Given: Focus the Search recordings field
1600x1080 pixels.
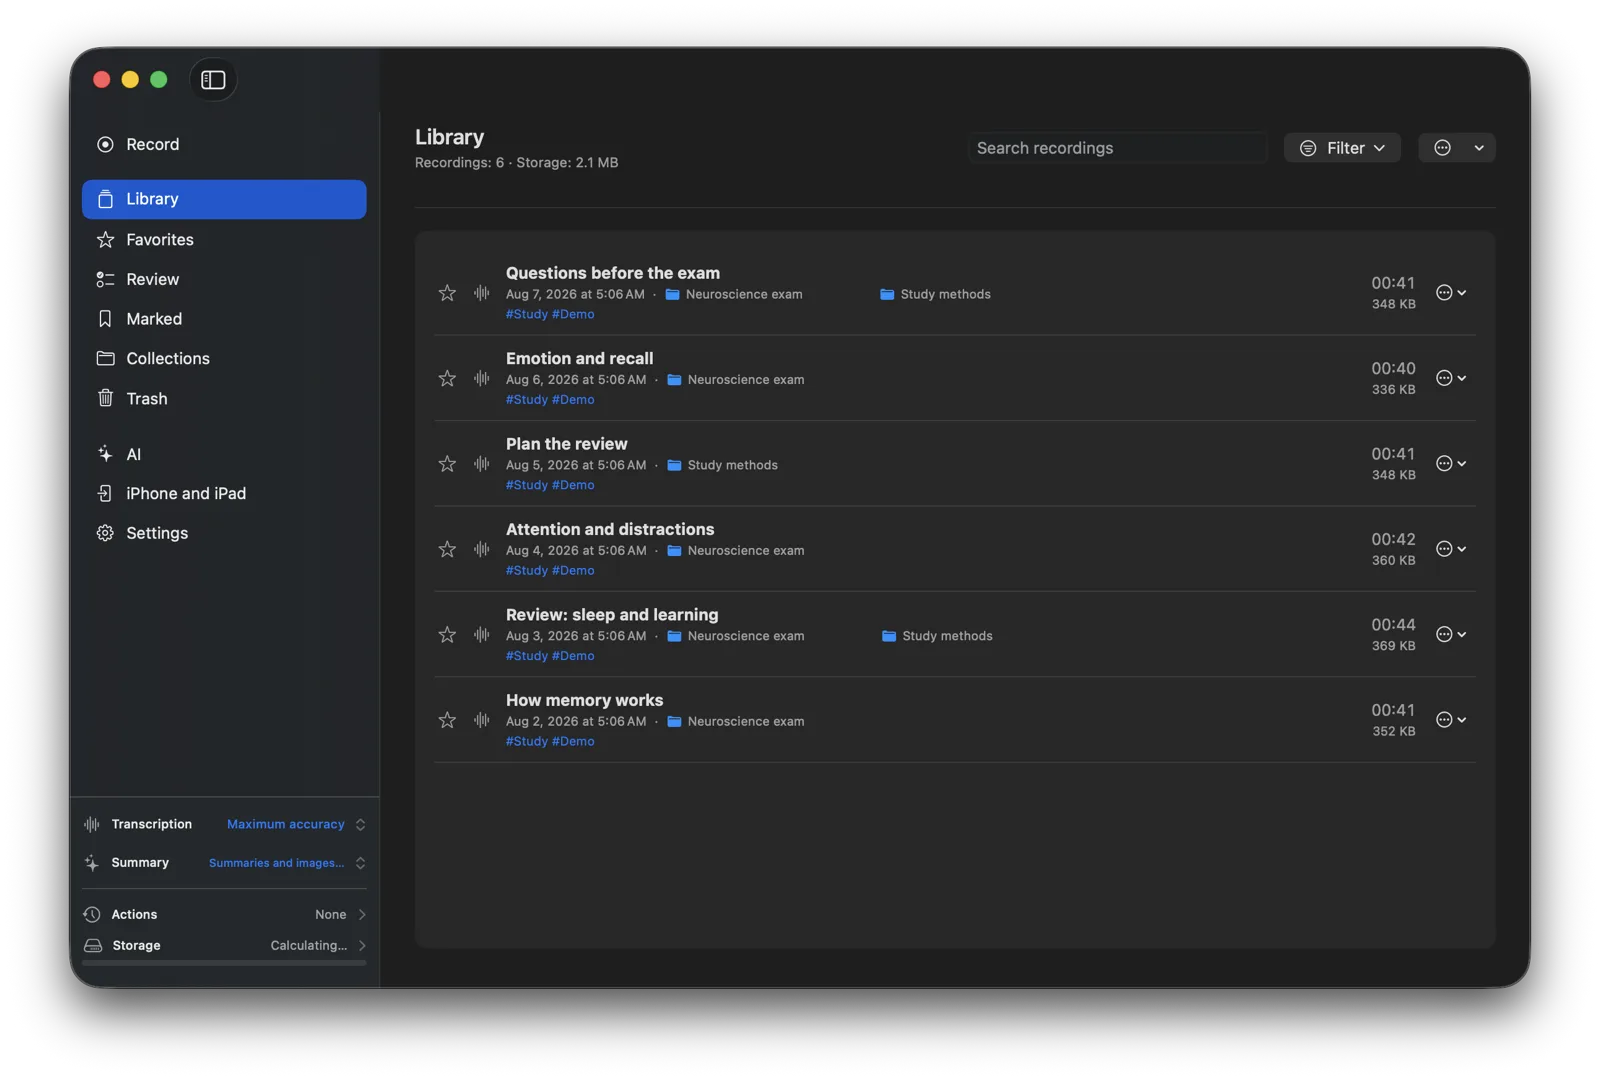Looking at the screenshot, I should click(x=1117, y=148).
